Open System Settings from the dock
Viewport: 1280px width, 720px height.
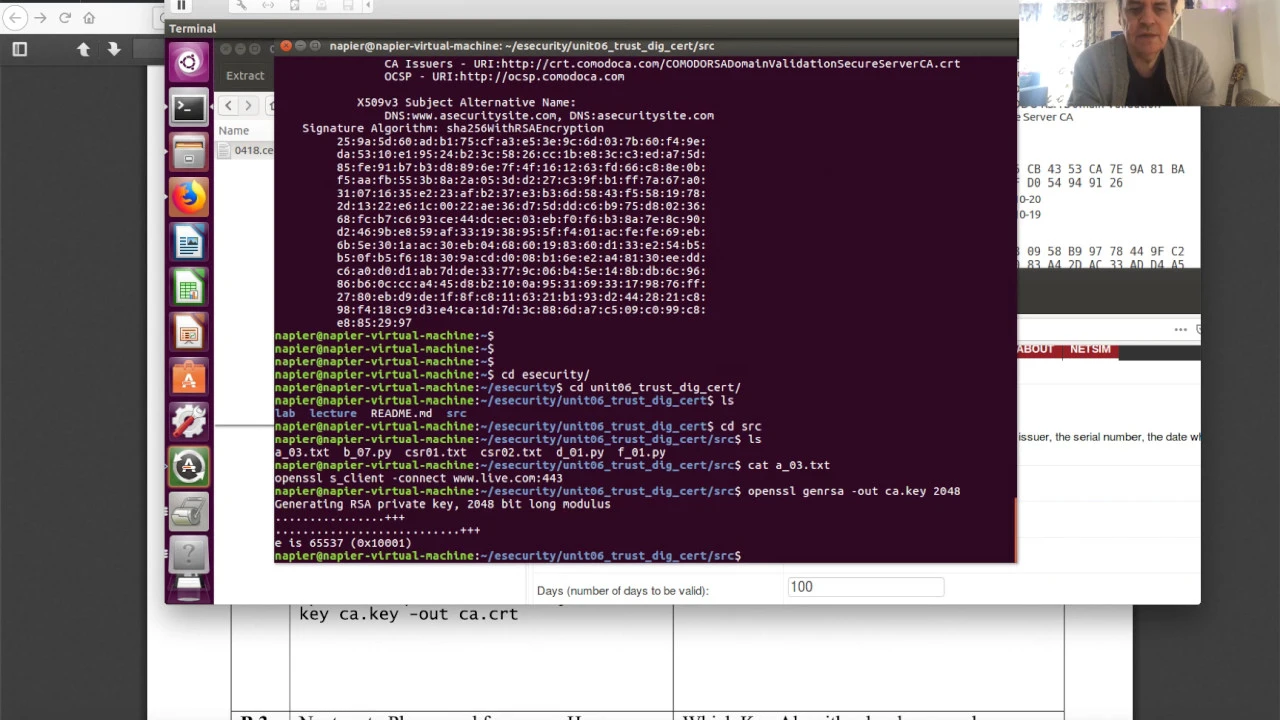(x=189, y=423)
